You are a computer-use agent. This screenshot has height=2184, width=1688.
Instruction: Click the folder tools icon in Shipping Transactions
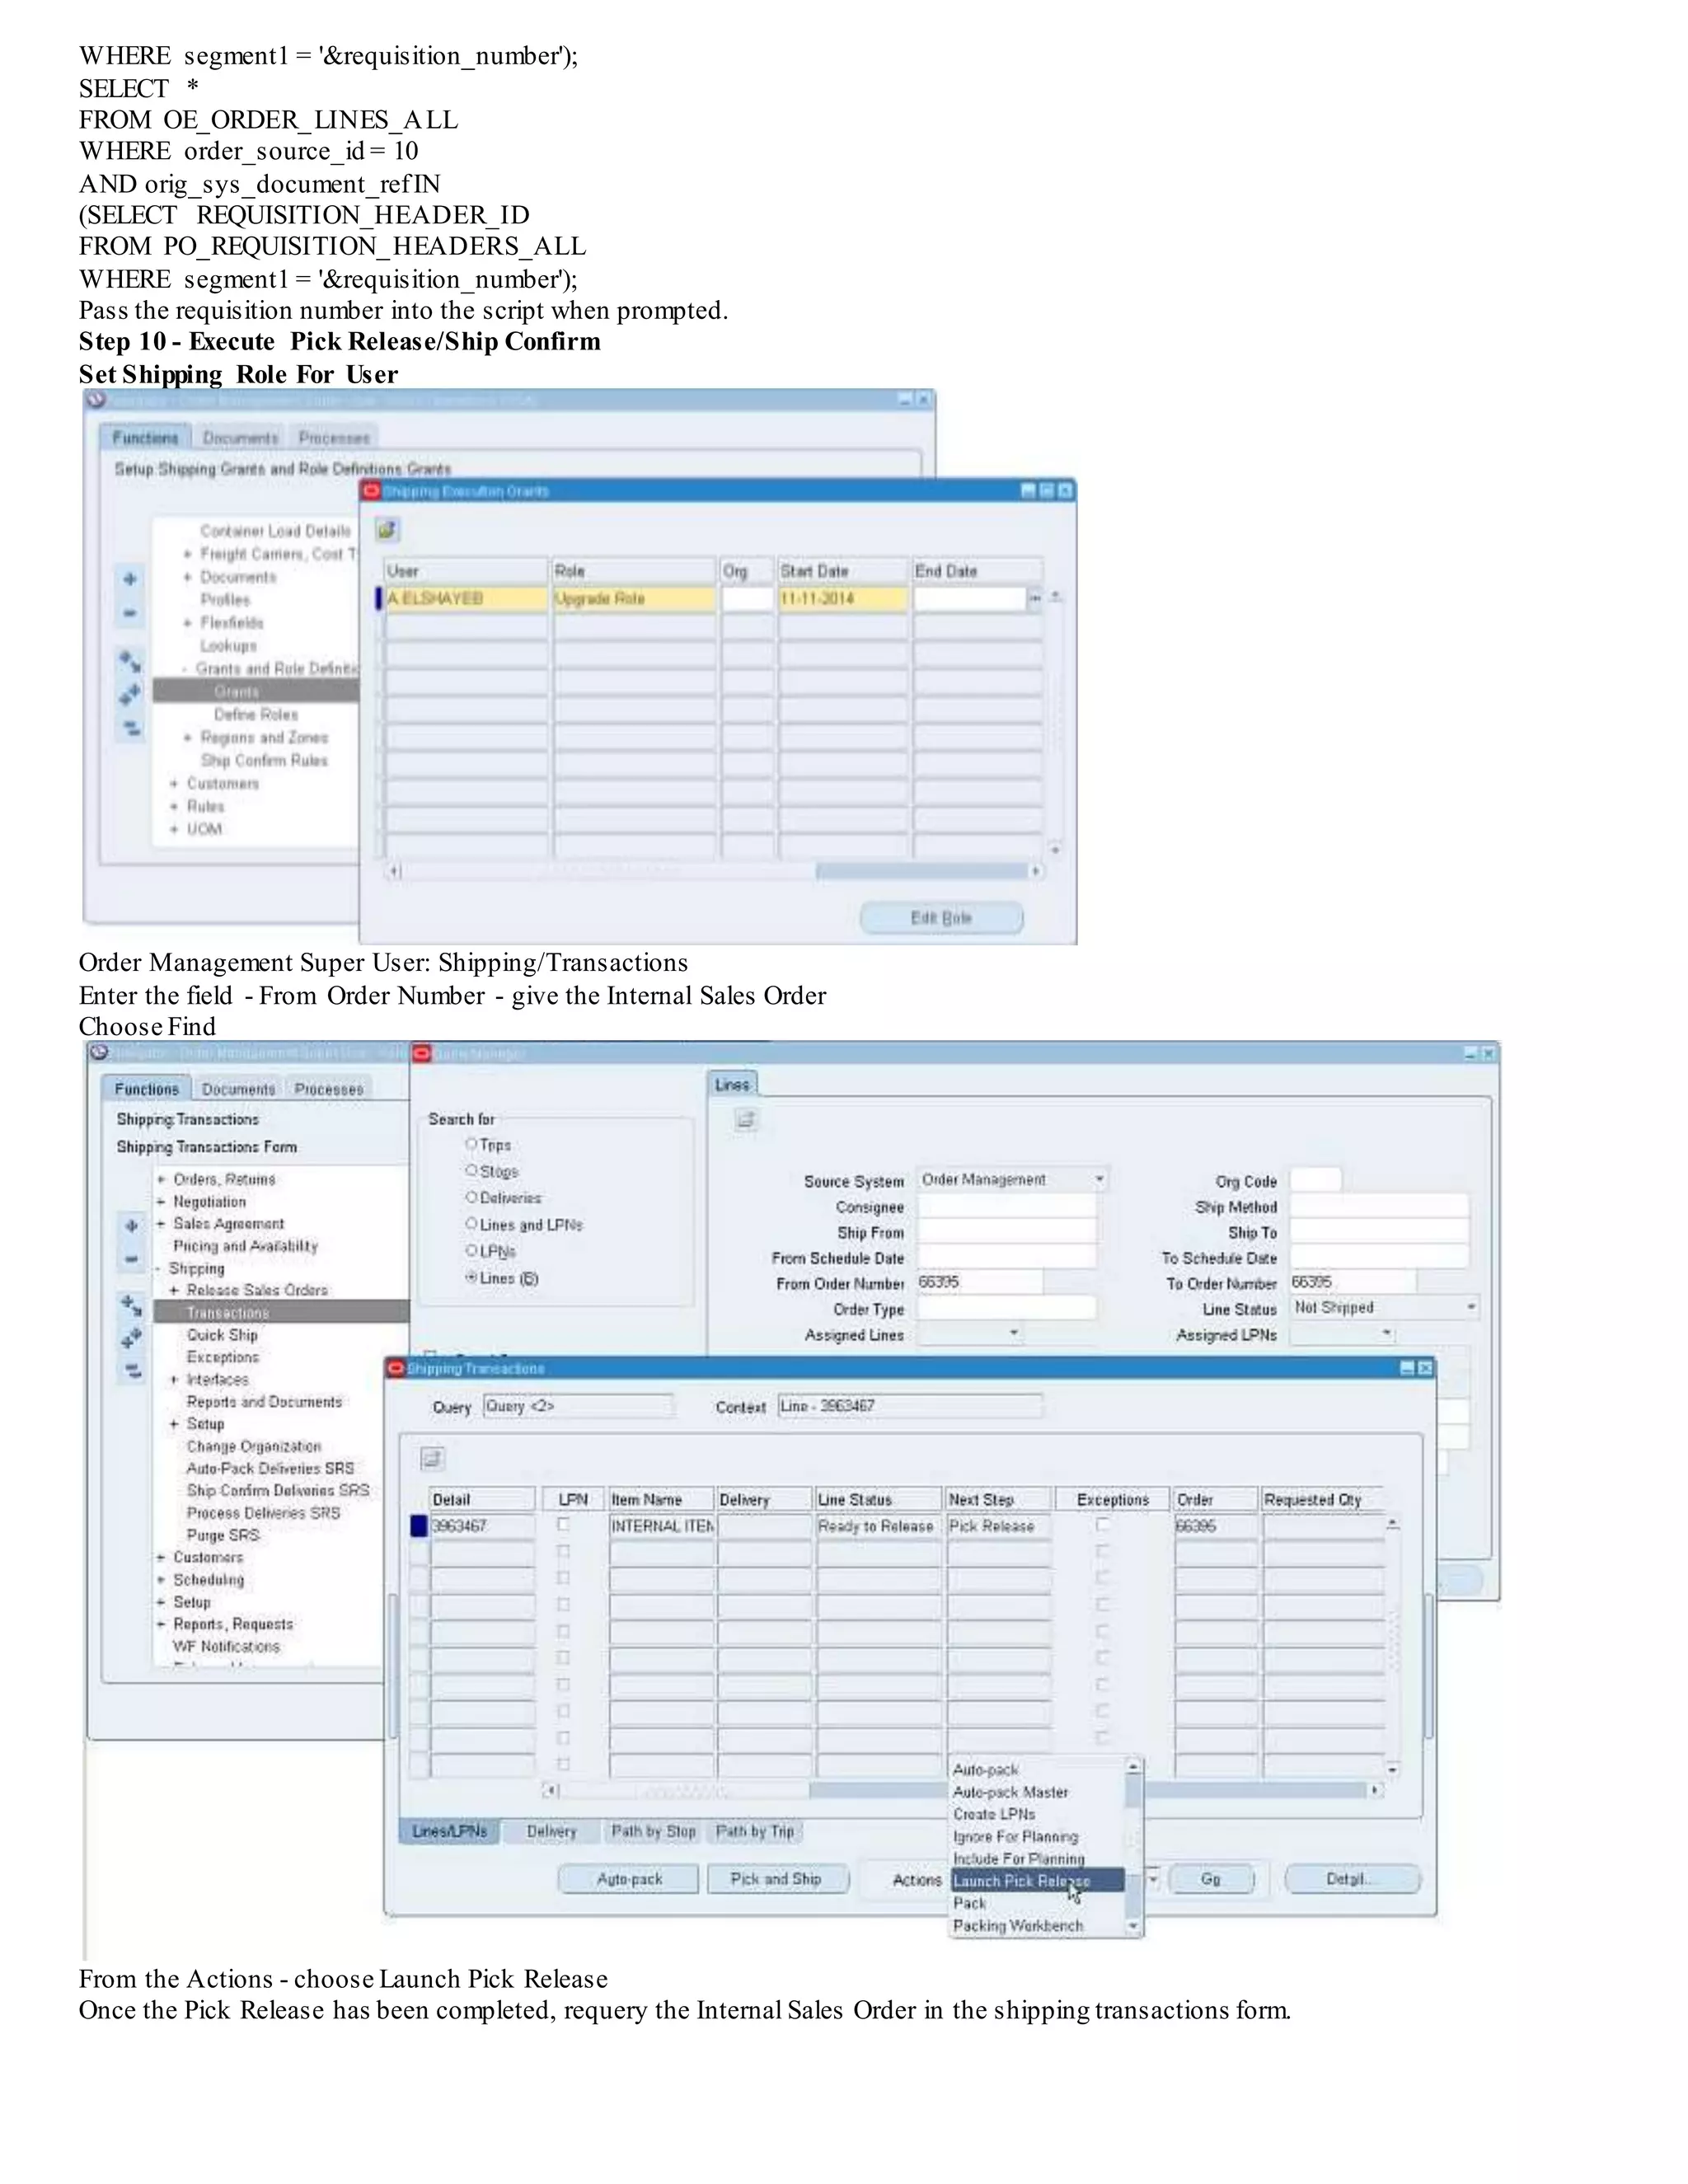[432, 1459]
